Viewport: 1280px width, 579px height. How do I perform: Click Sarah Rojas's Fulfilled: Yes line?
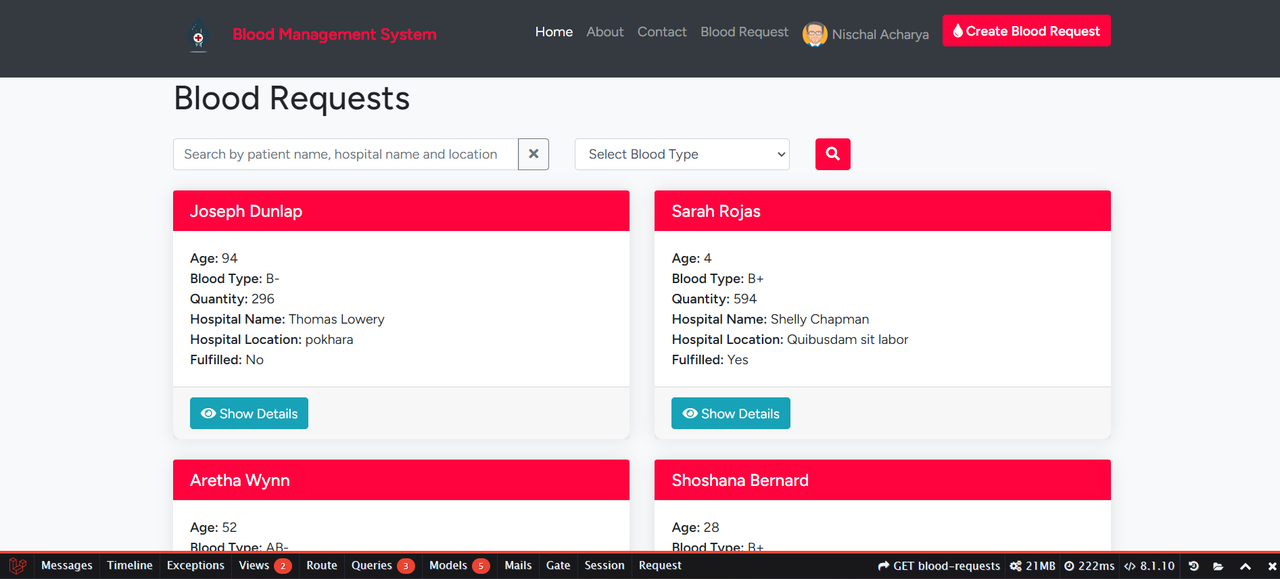[710, 359]
